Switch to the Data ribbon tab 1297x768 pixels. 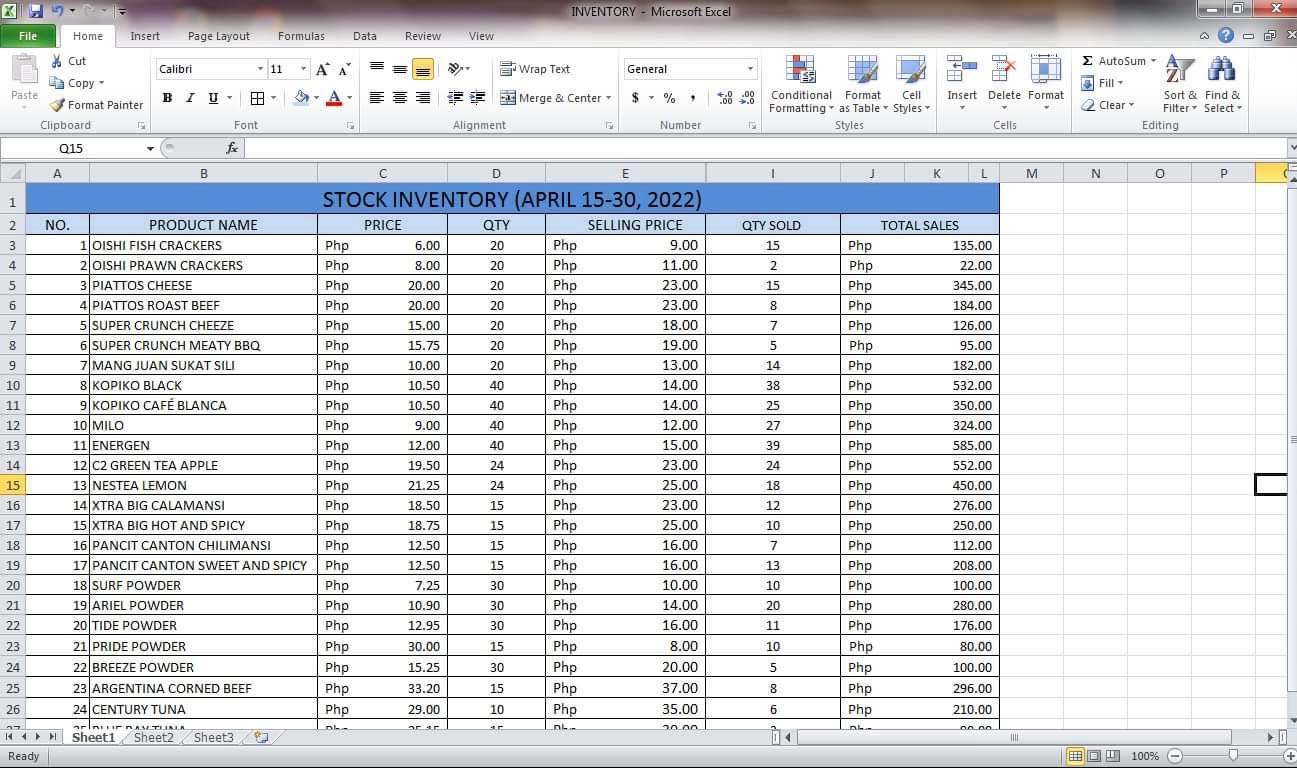365,36
